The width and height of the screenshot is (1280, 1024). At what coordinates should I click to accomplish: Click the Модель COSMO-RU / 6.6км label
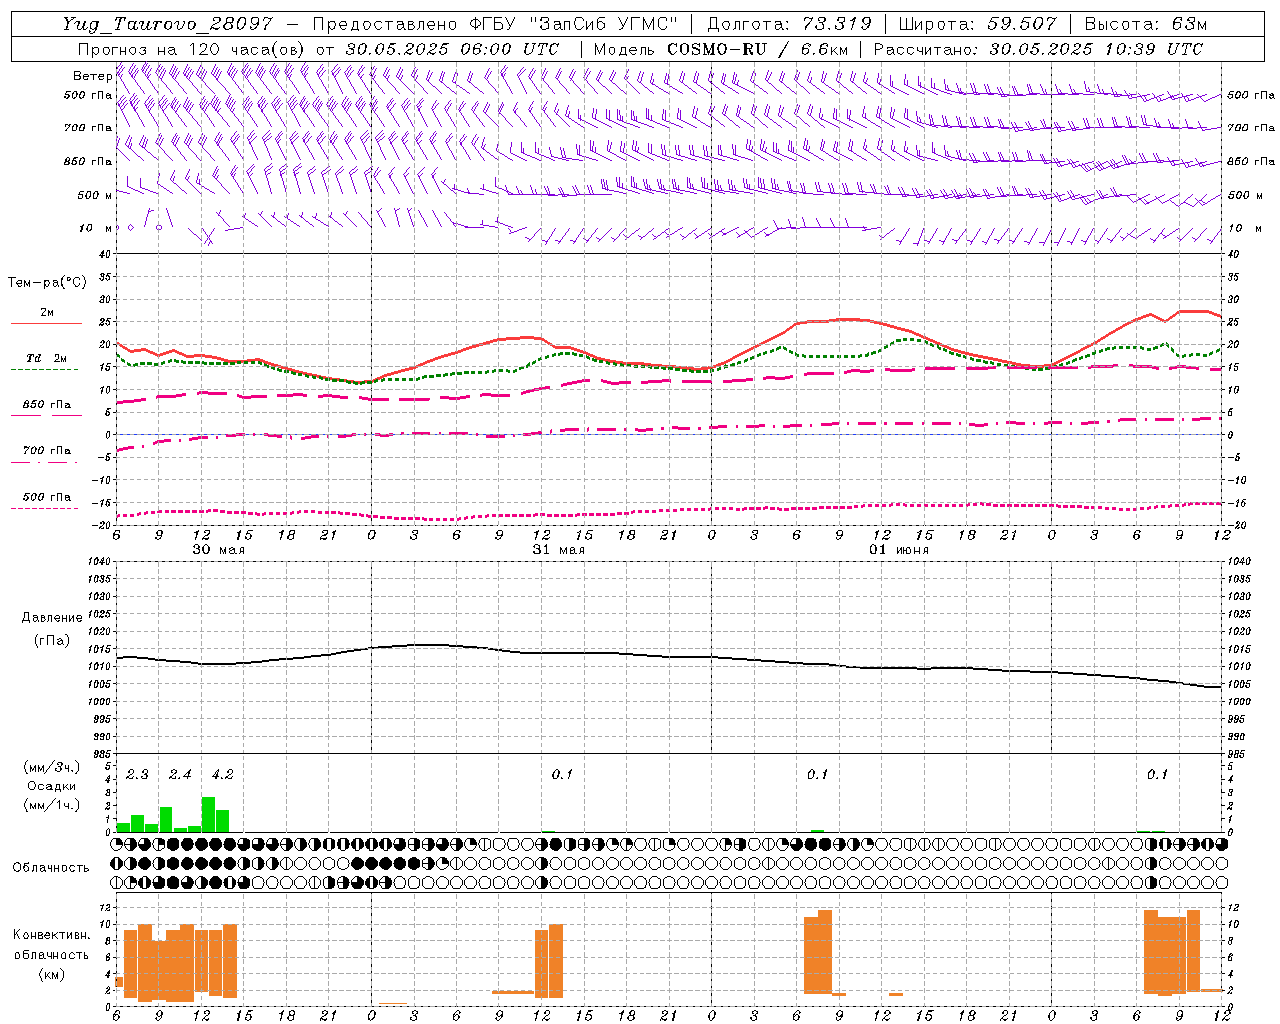[721, 49]
